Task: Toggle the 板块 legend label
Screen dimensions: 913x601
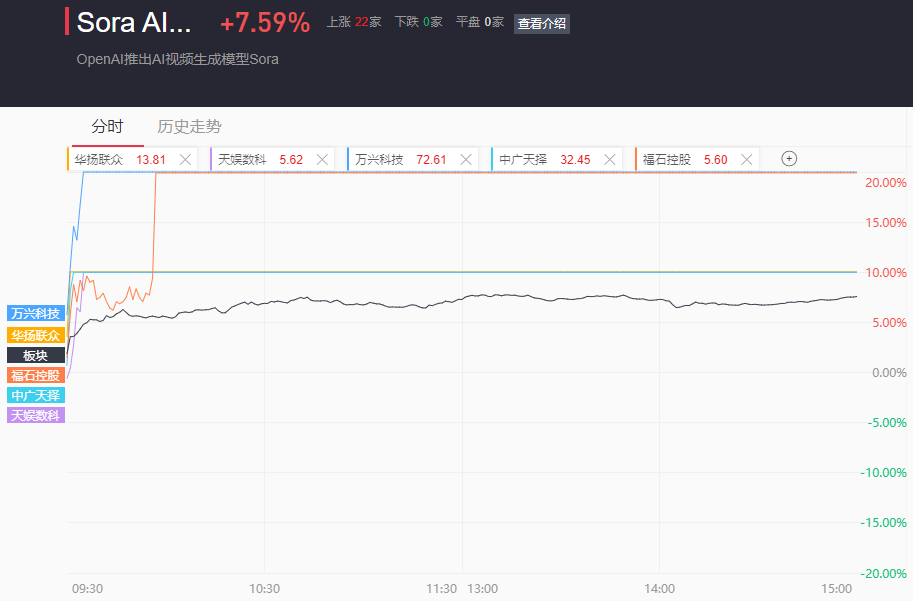Action: pyautogui.click(x=36, y=355)
